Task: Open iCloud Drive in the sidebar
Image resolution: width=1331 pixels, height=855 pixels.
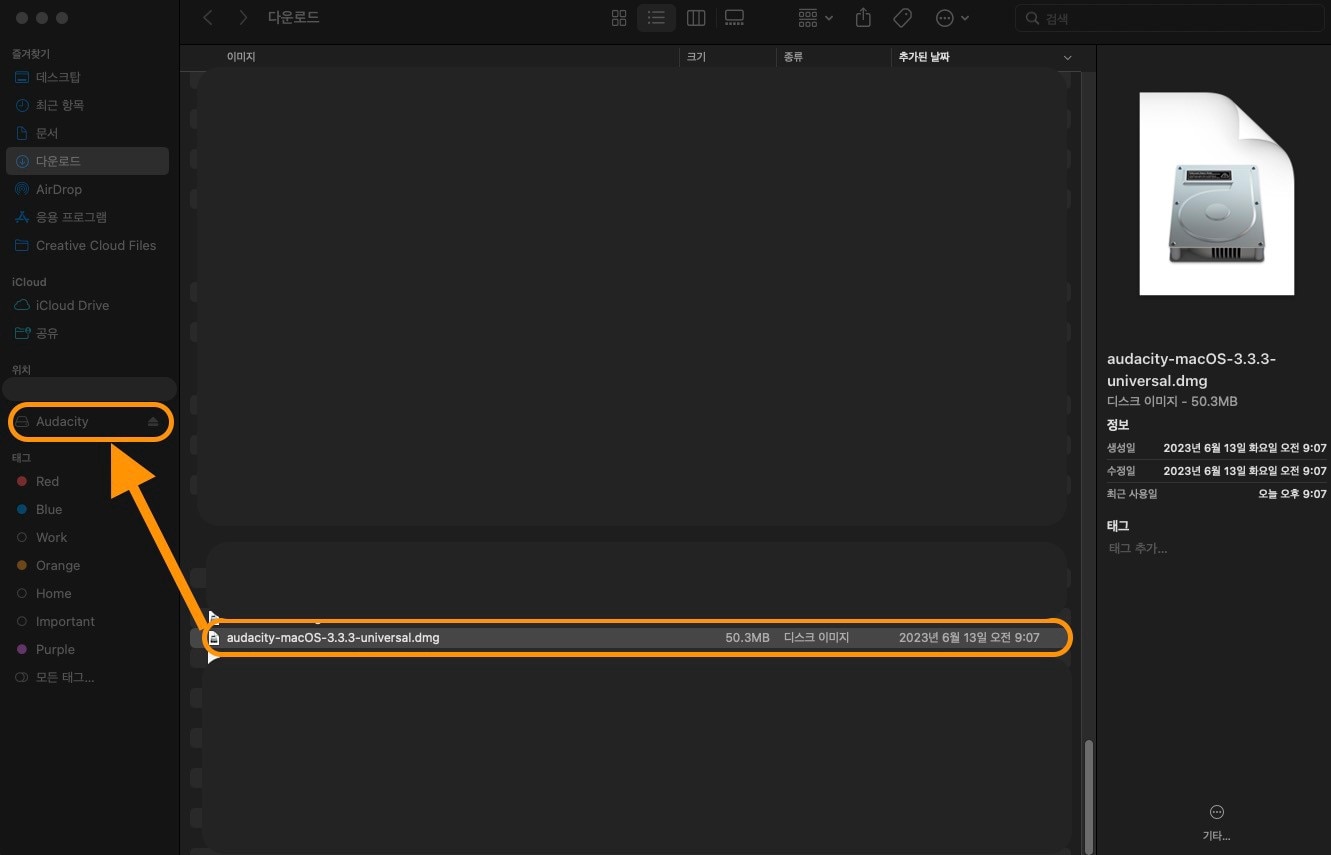Action: click(x=87, y=305)
